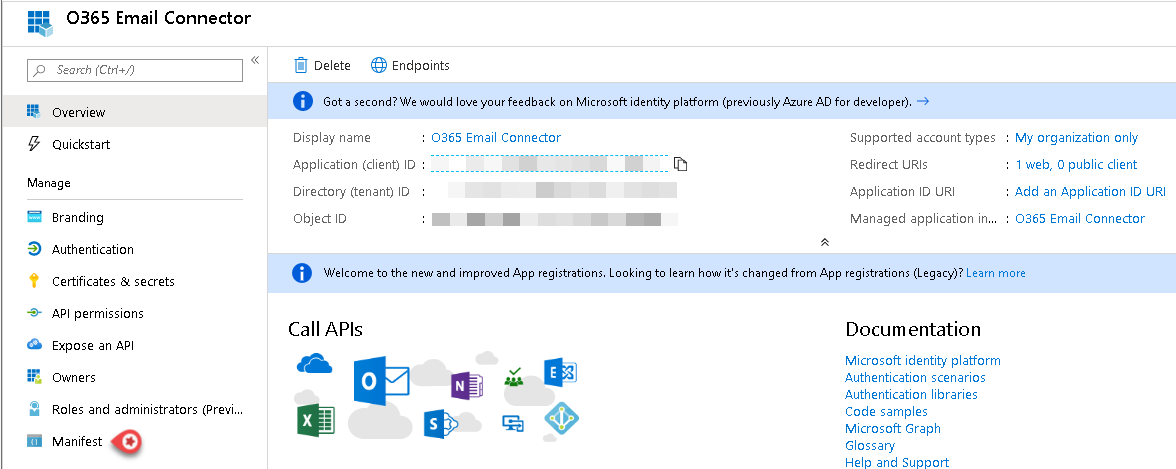The image size is (1176, 469).
Task: Copy the Application client ID
Action: click(x=681, y=164)
